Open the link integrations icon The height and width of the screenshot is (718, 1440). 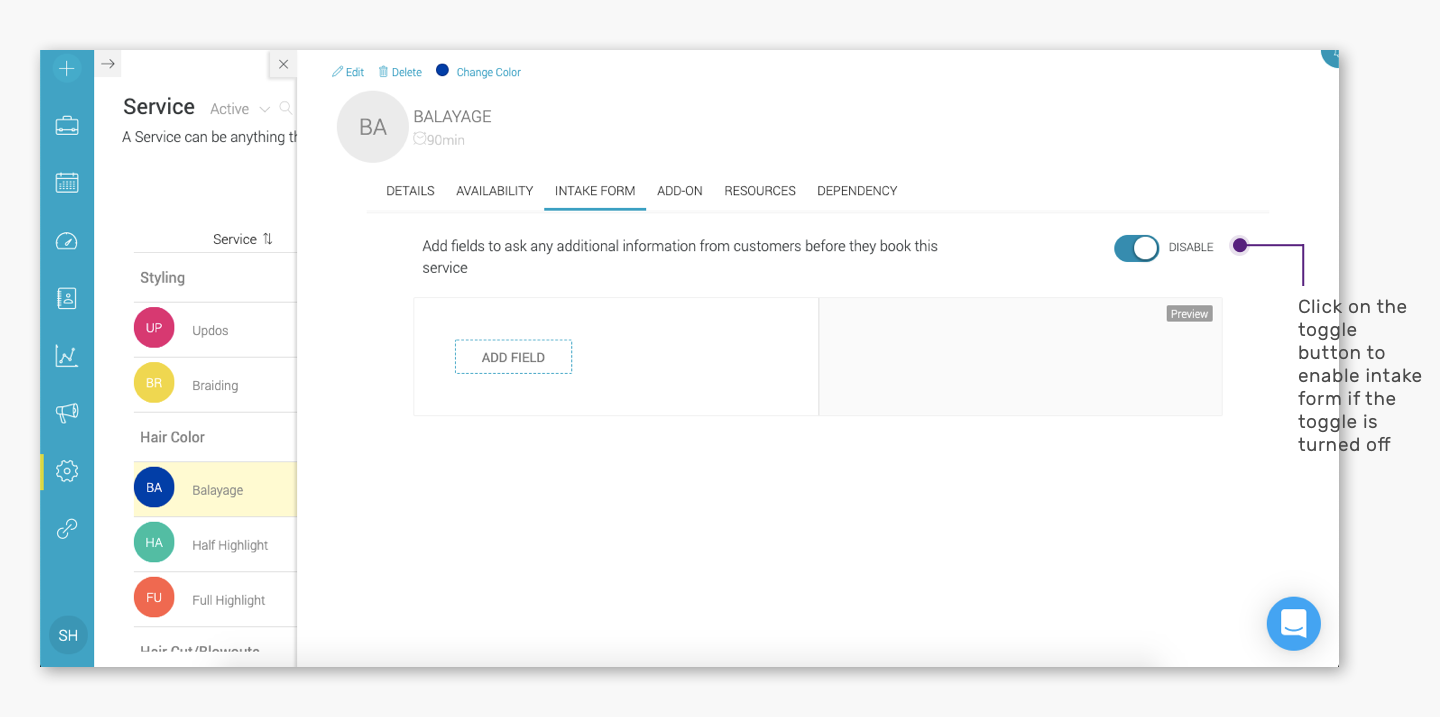(x=67, y=529)
